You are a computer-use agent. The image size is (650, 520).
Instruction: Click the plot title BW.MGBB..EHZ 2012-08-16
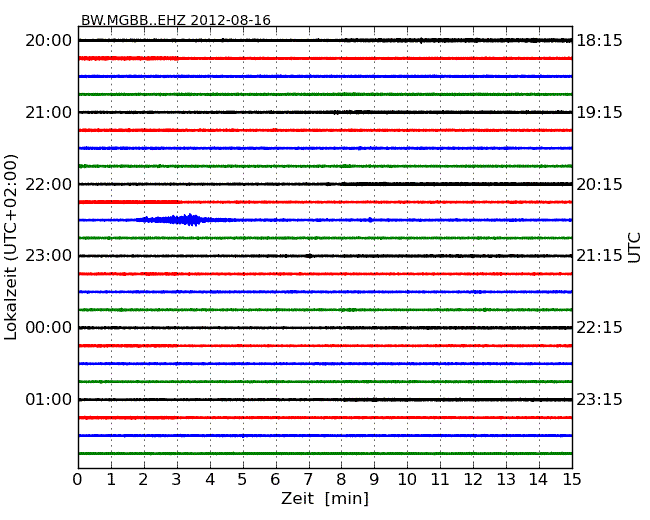pos(175,20)
